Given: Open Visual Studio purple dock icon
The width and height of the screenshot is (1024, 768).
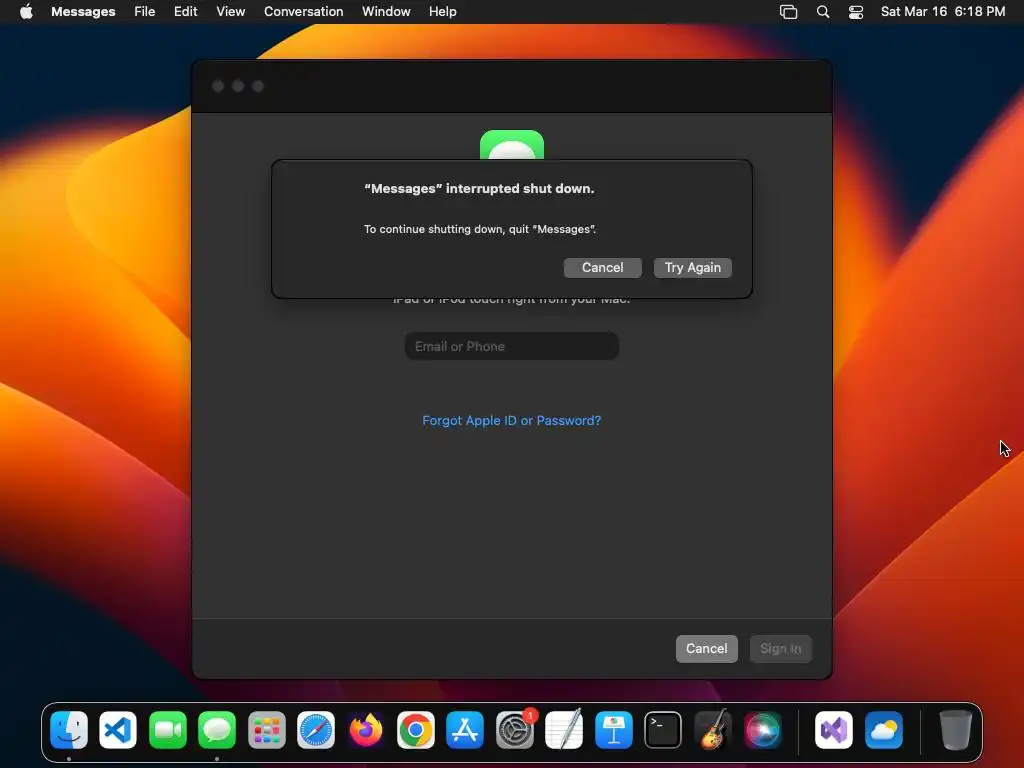Looking at the screenshot, I should click(x=834, y=729).
